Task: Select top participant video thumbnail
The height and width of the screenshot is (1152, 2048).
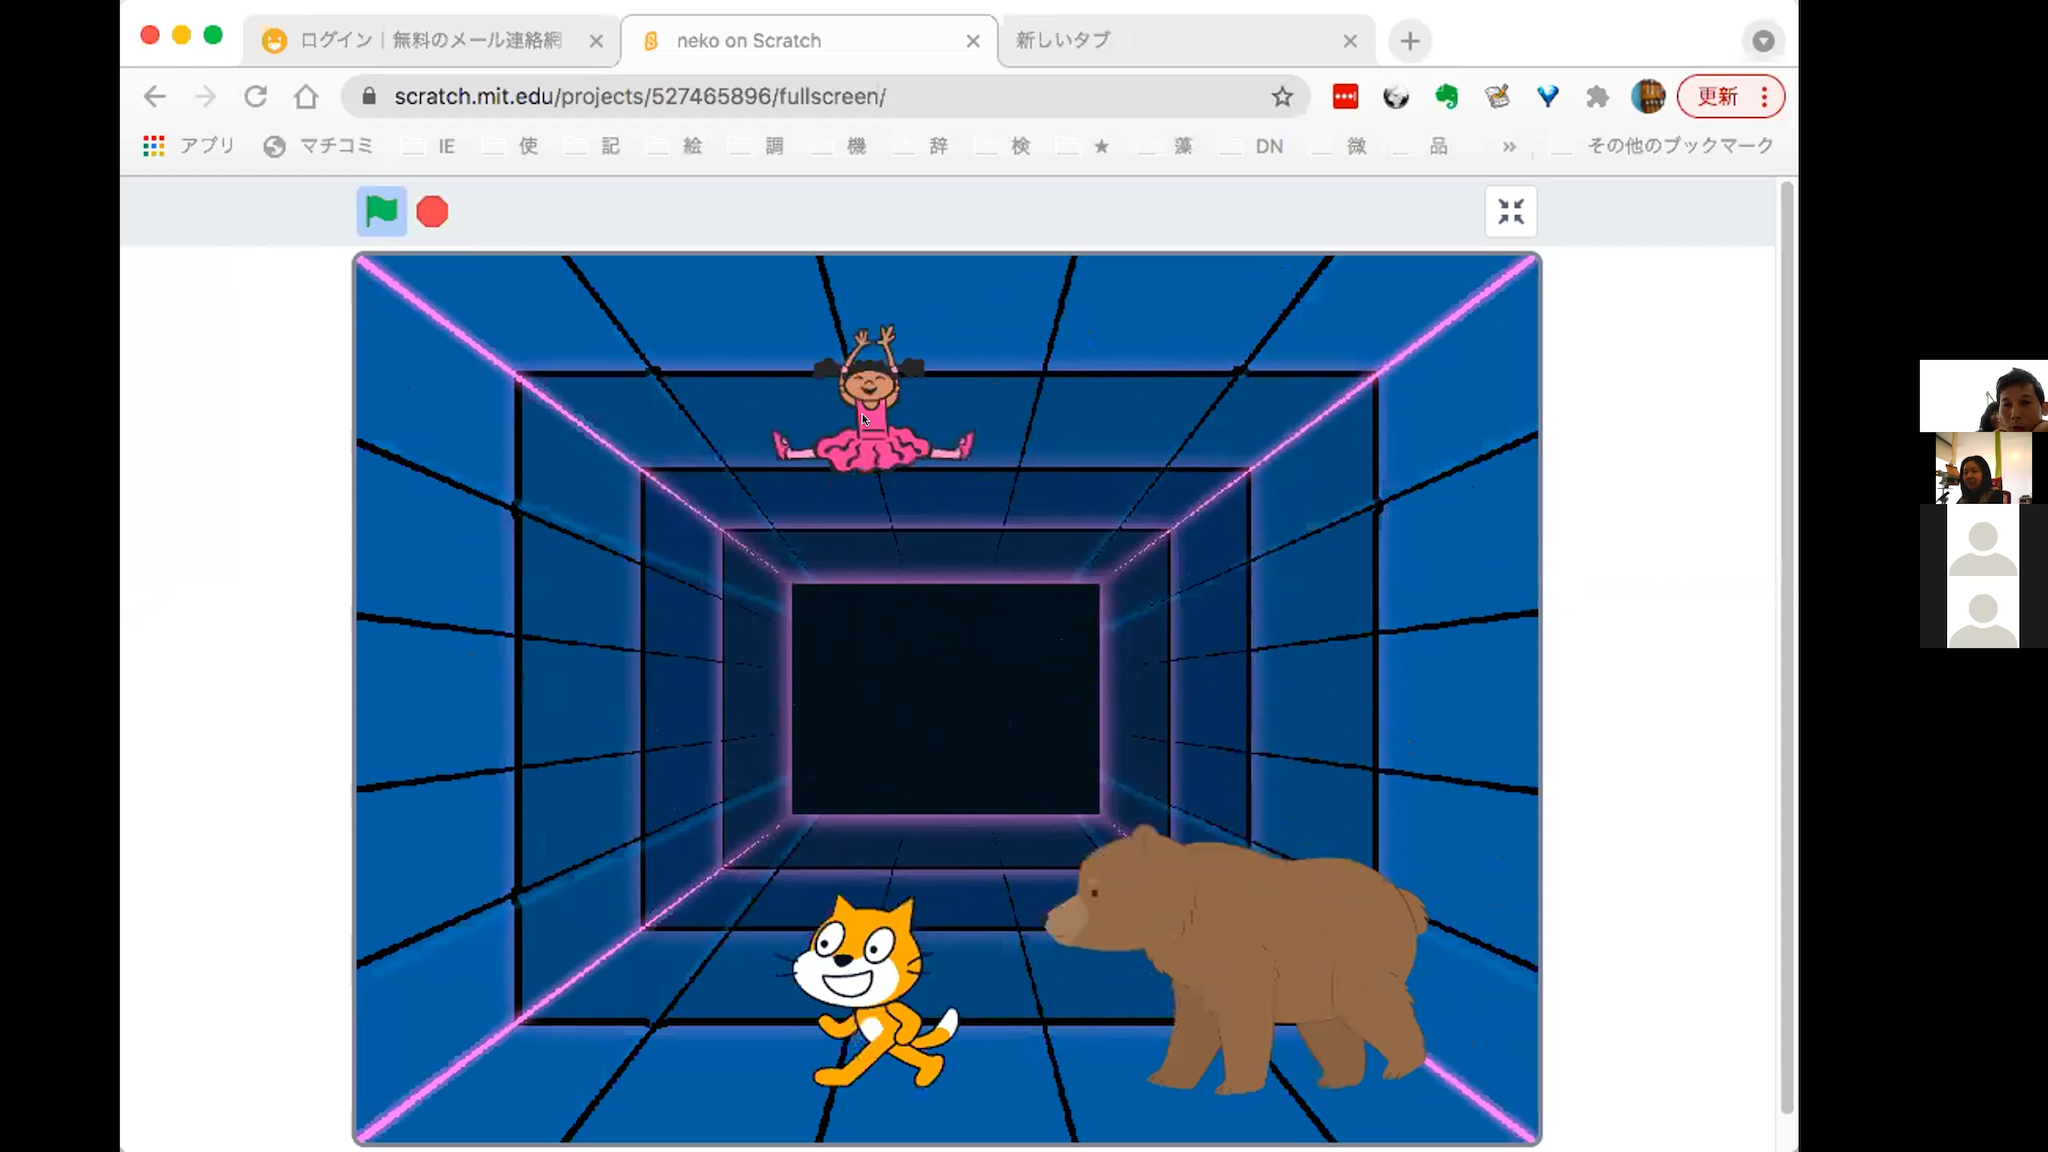Action: pos(1983,396)
